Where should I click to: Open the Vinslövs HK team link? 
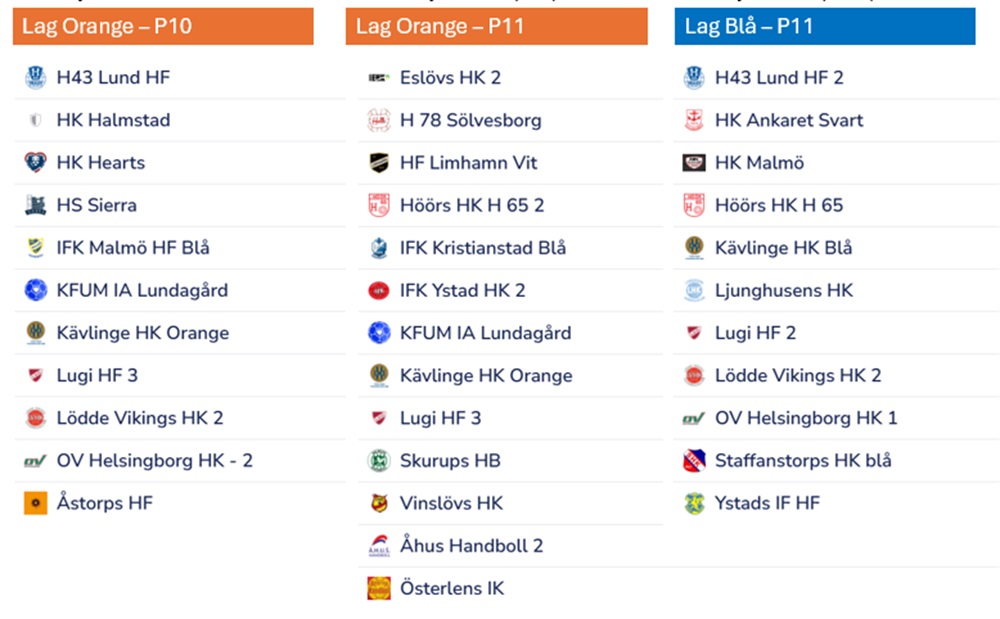452,503
